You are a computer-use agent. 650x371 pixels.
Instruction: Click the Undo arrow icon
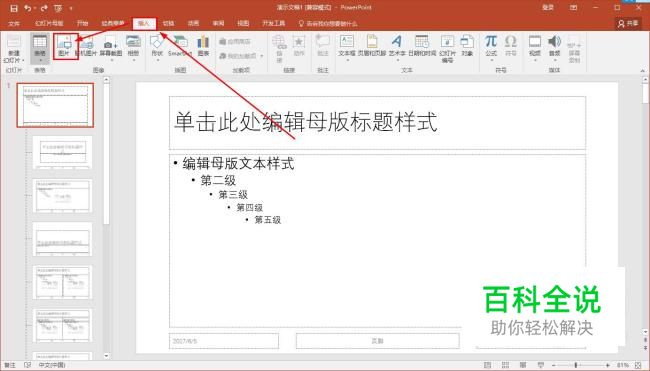(27, 8)
